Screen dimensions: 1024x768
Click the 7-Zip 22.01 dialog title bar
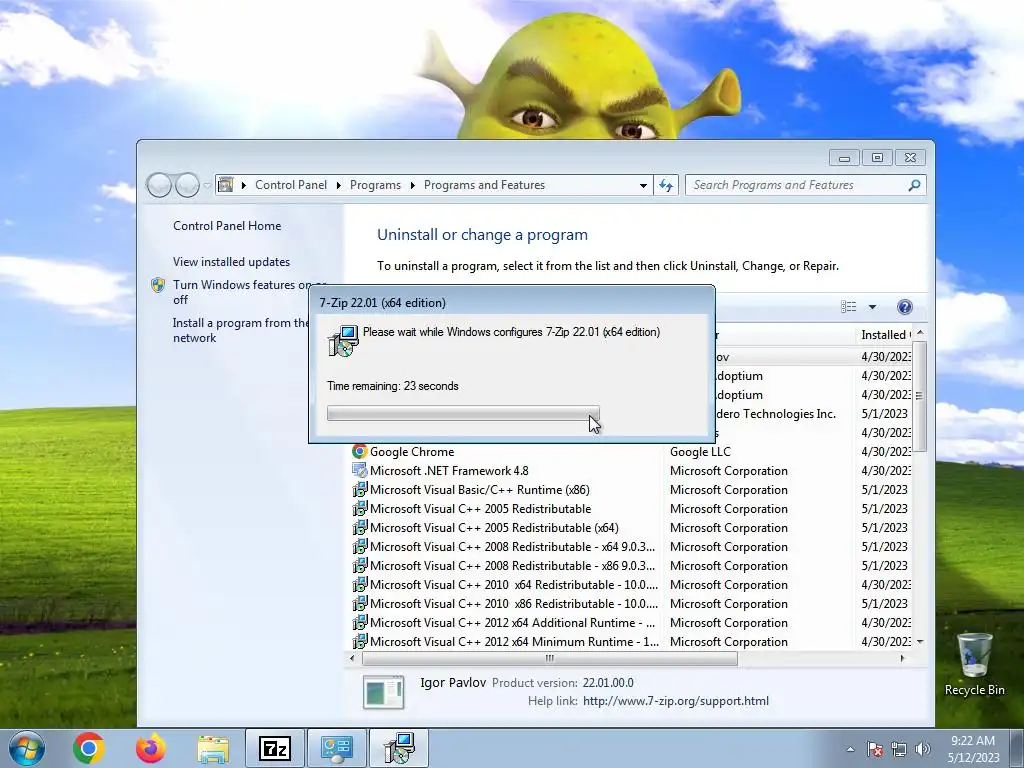click(x=511, y=302)
